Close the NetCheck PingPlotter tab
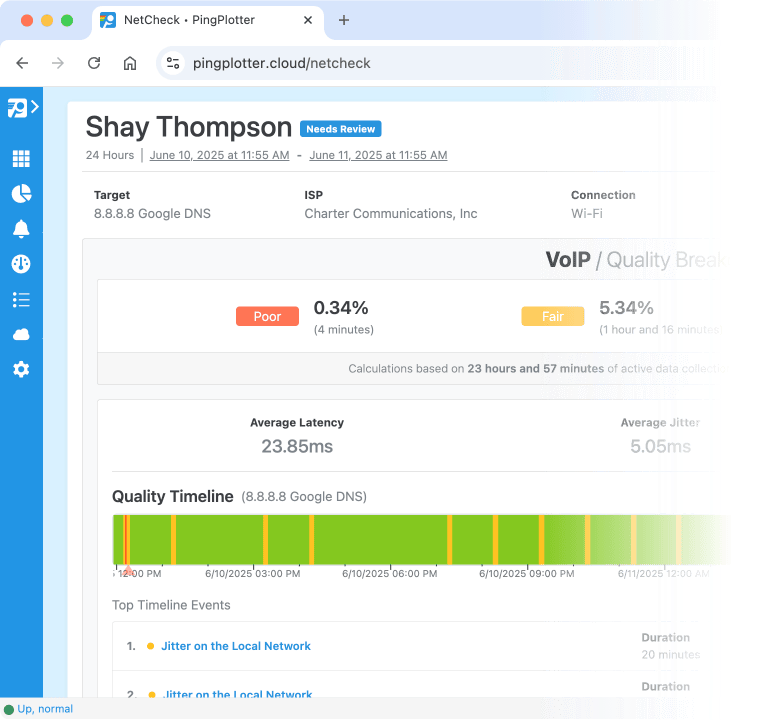770x720 pixels. 308,20
